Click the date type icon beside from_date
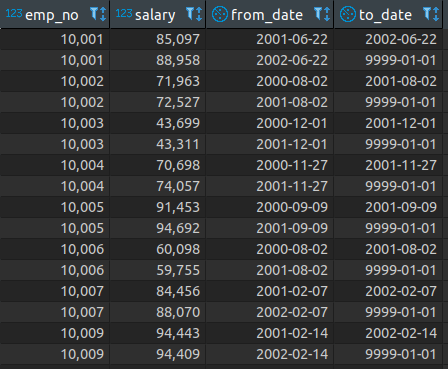448x369 pixels. [x=220, y=14]
